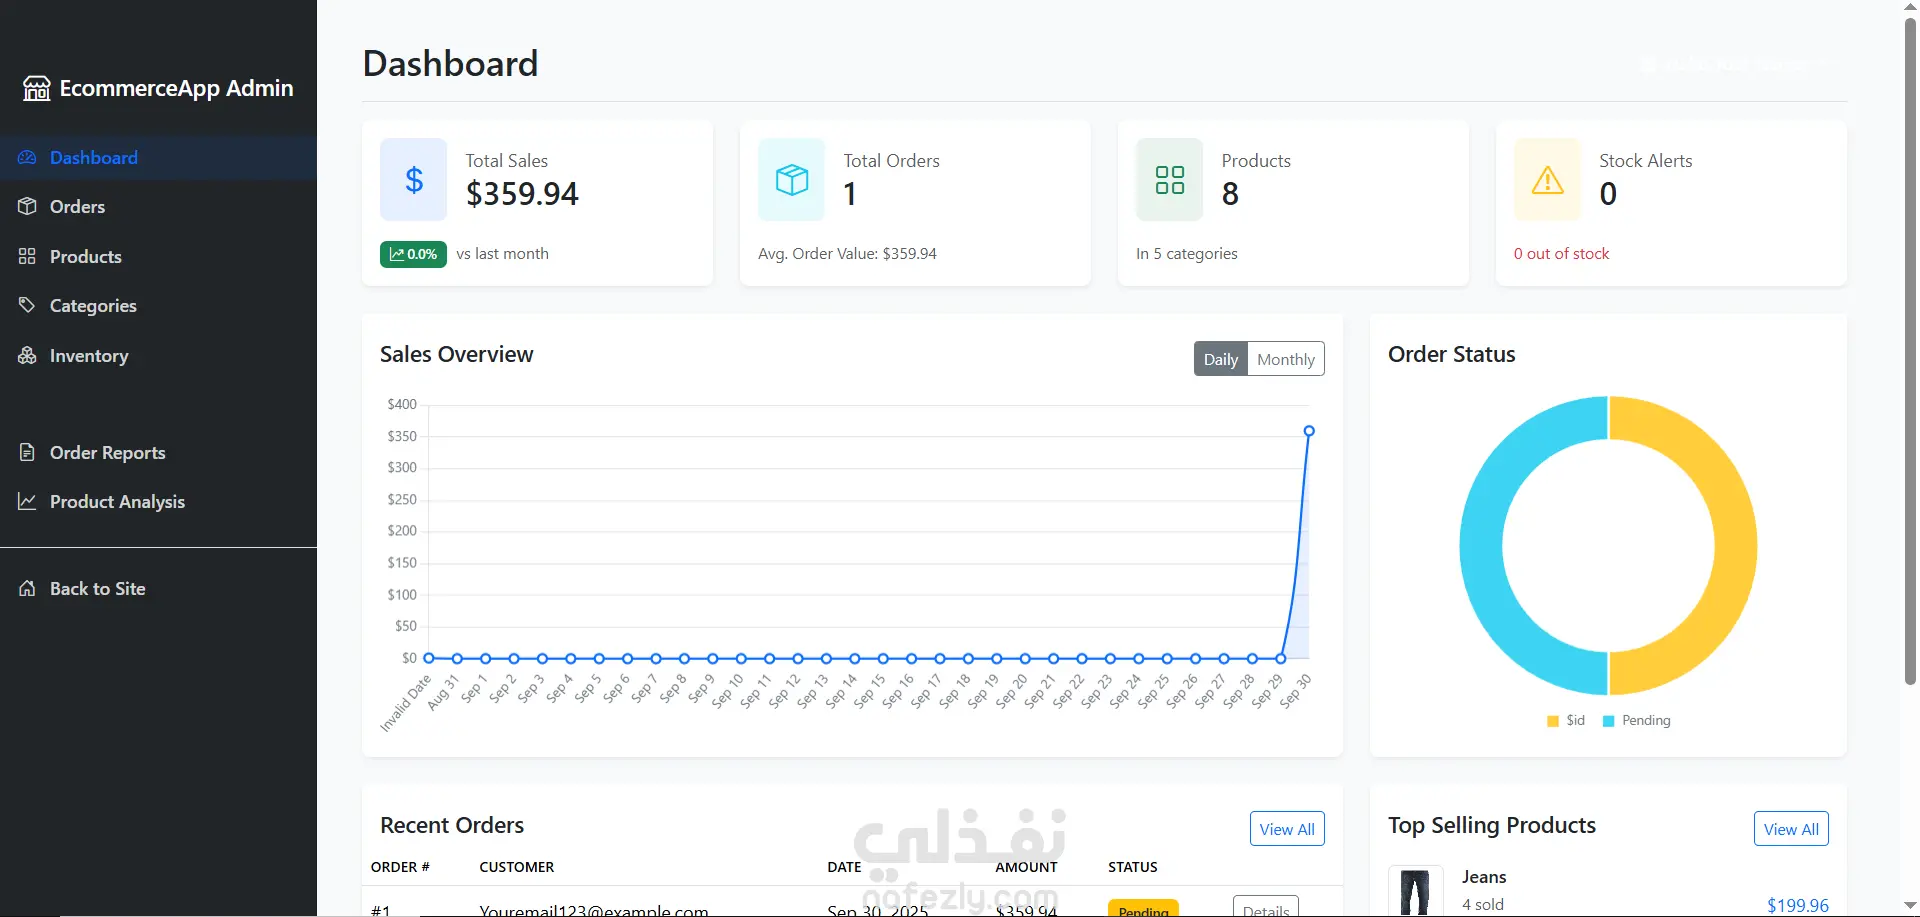The height and width of the screenshot is (917, 1920).
Task: Click 'Avg. Order Value: $359.94' text
Action: coord(847,254)
